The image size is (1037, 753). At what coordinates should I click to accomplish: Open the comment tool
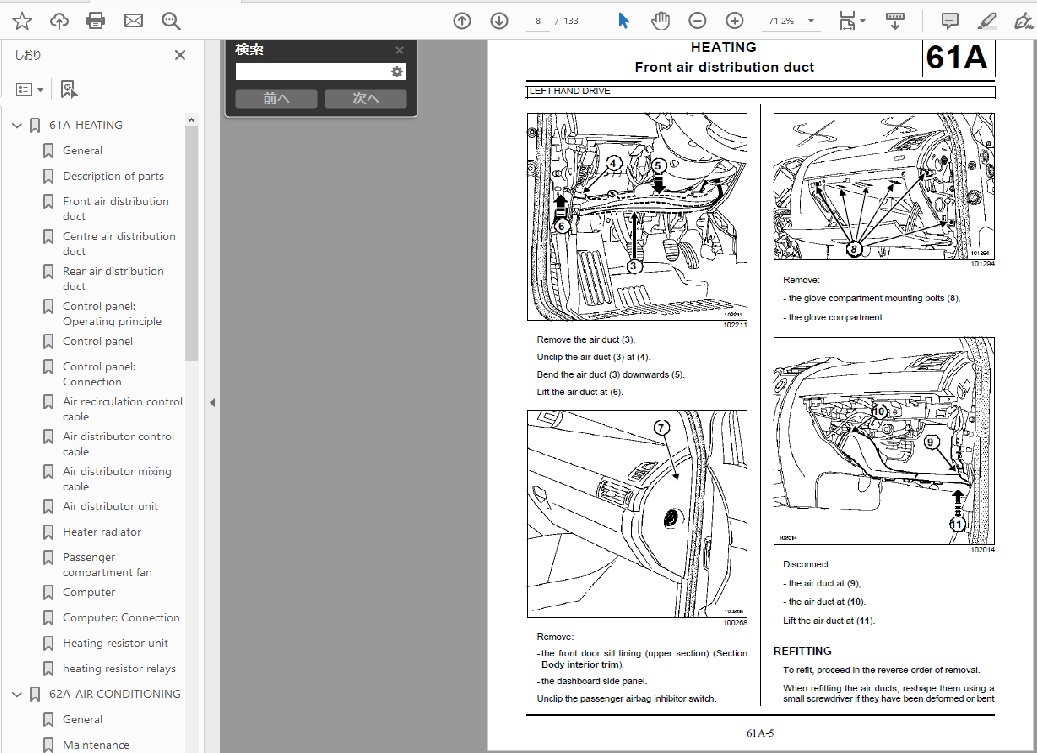tap(950, 21)
